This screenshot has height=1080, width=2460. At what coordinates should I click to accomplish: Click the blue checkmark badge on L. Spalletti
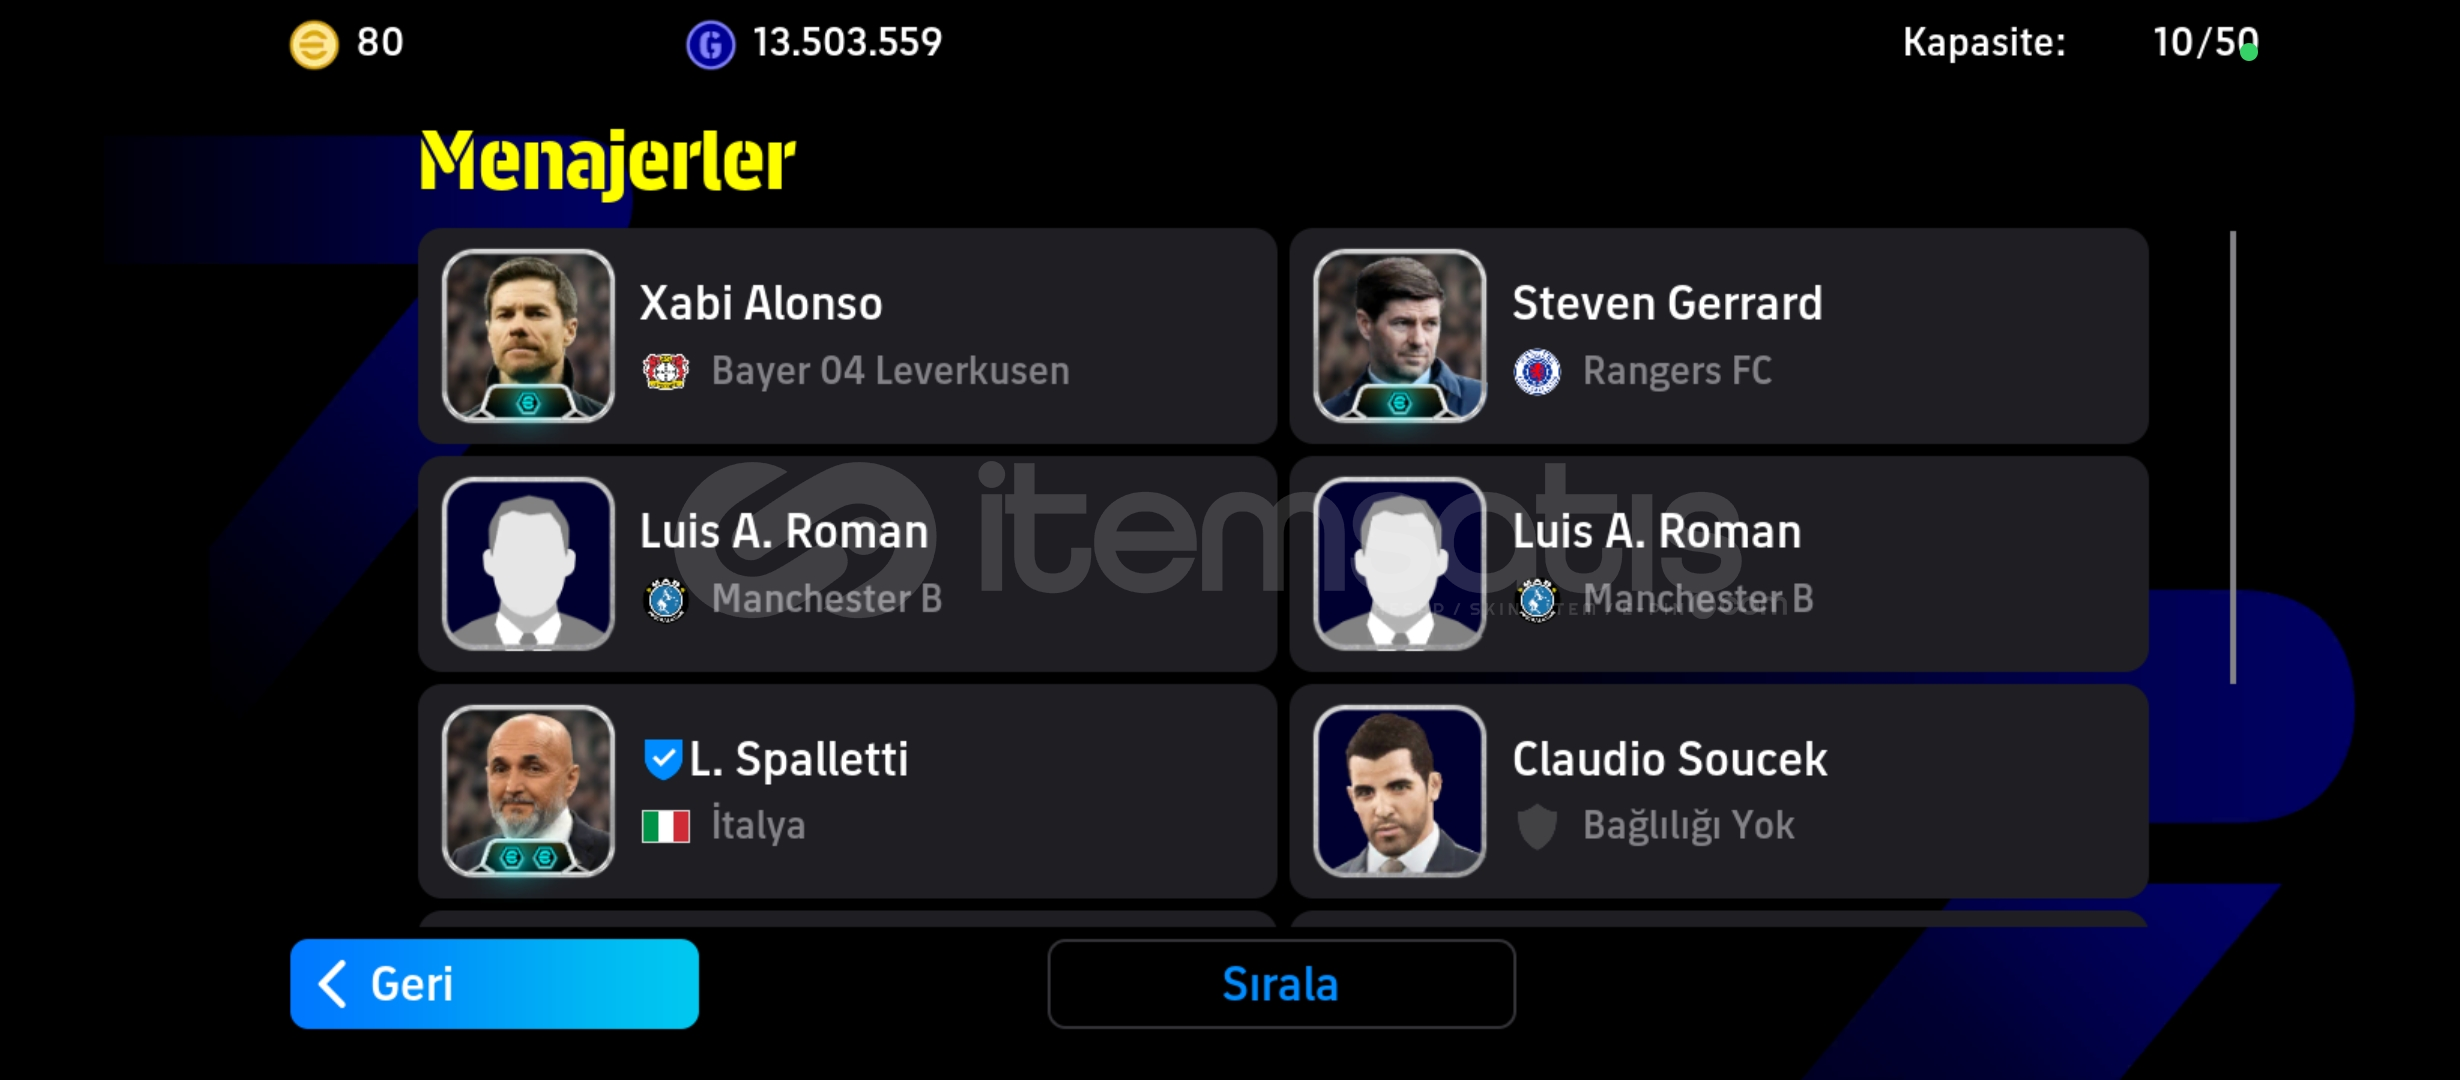(x=662, y=759)
